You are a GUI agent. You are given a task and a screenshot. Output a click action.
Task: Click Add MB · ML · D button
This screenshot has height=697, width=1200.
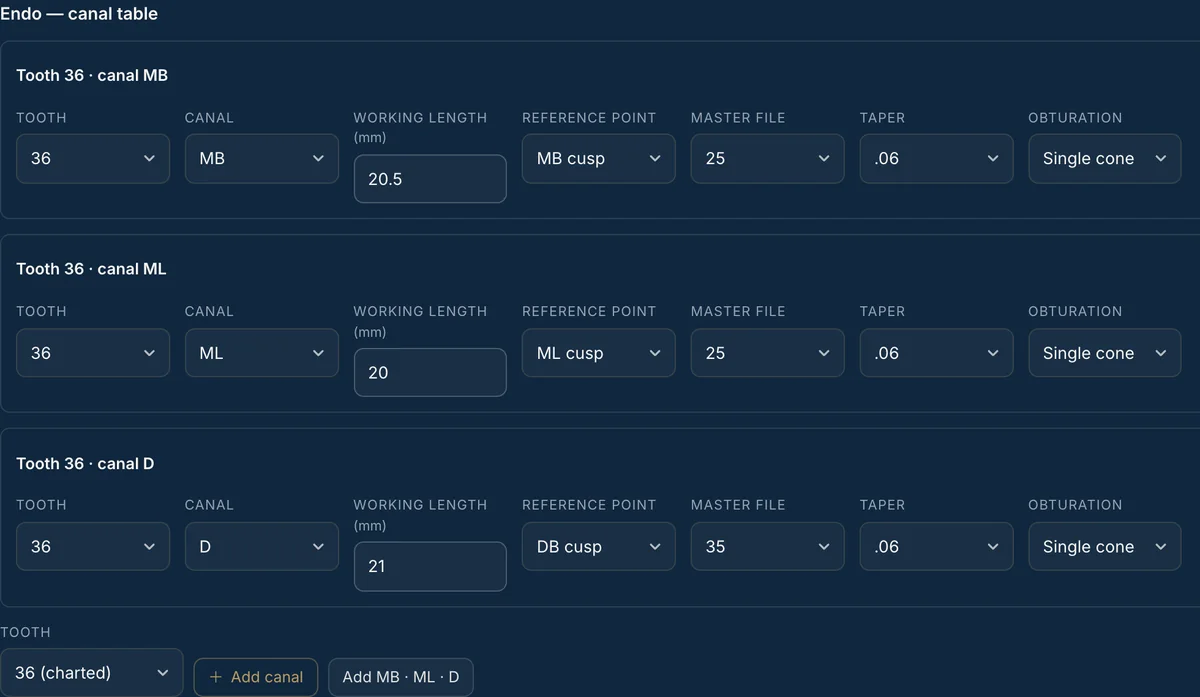click(401, 677)
